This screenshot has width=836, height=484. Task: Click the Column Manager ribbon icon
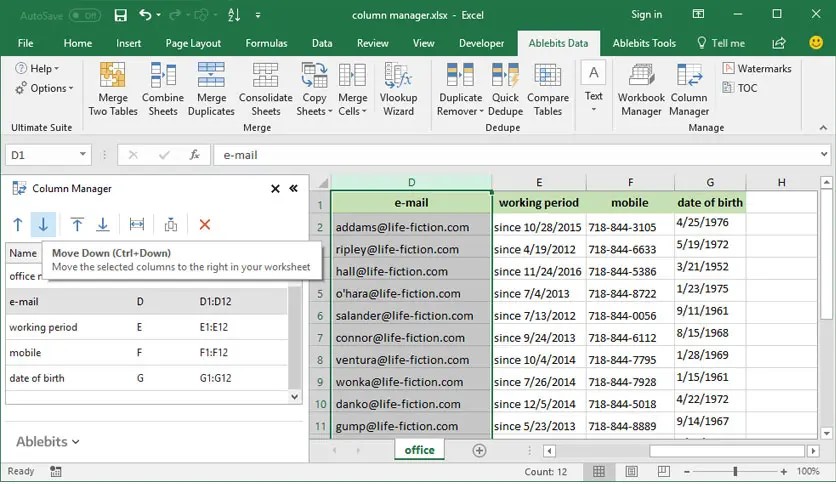pyautogui.click(x=689, y=77)
